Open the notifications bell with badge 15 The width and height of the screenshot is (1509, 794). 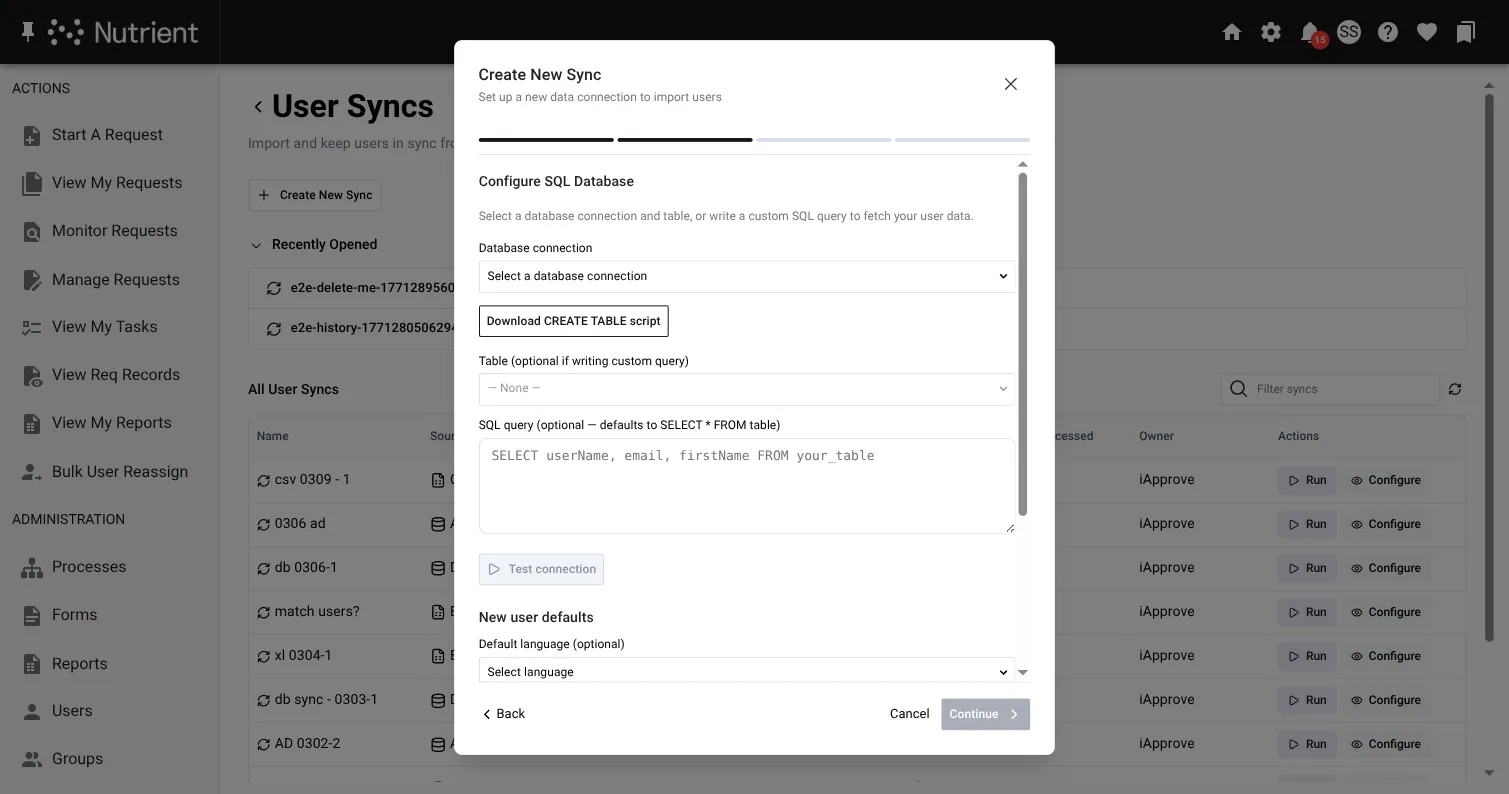(1310, 32)
